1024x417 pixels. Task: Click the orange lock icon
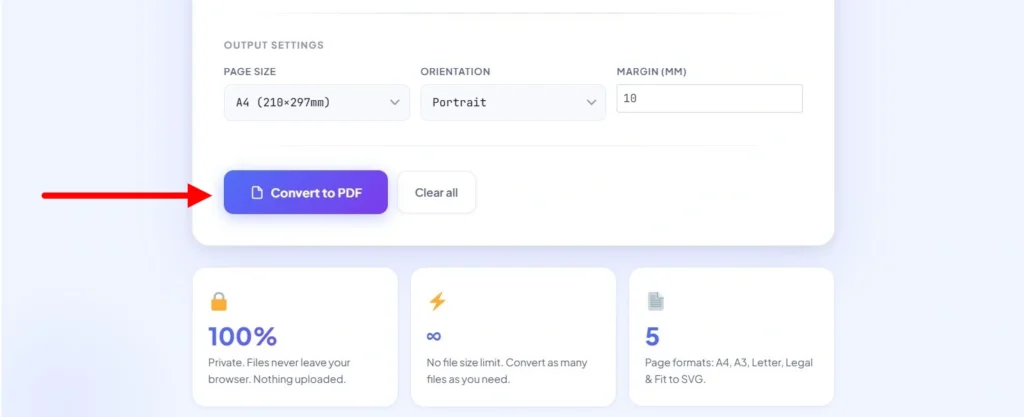coord(219,301)
